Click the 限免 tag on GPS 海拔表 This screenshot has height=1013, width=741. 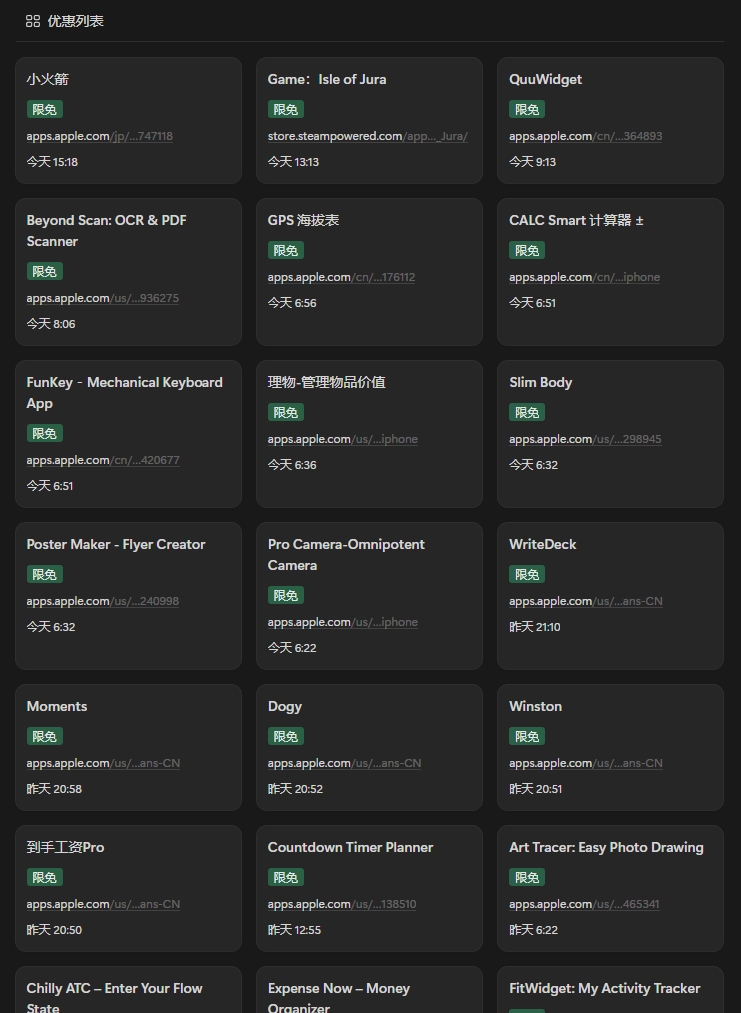pyautogui.click(x=285, y=250)
